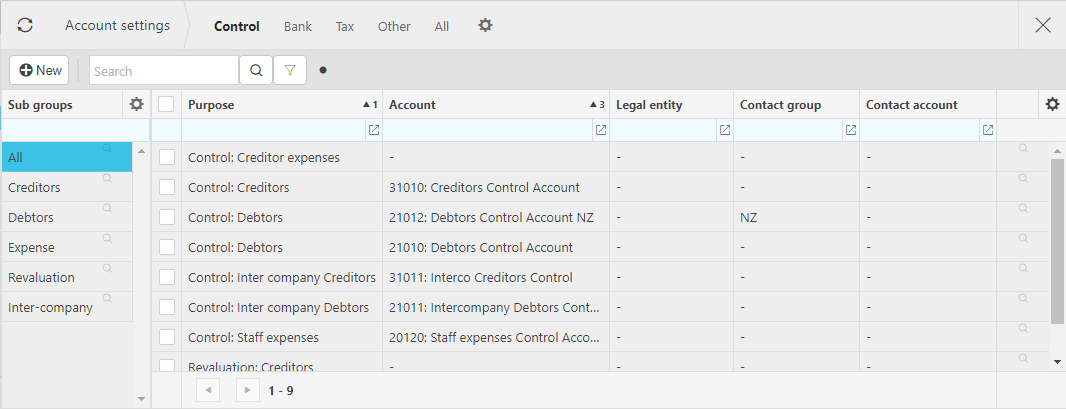Select the Debtors sub group
This screenshot has height=409, width=1066.
[x=67, y=217]
